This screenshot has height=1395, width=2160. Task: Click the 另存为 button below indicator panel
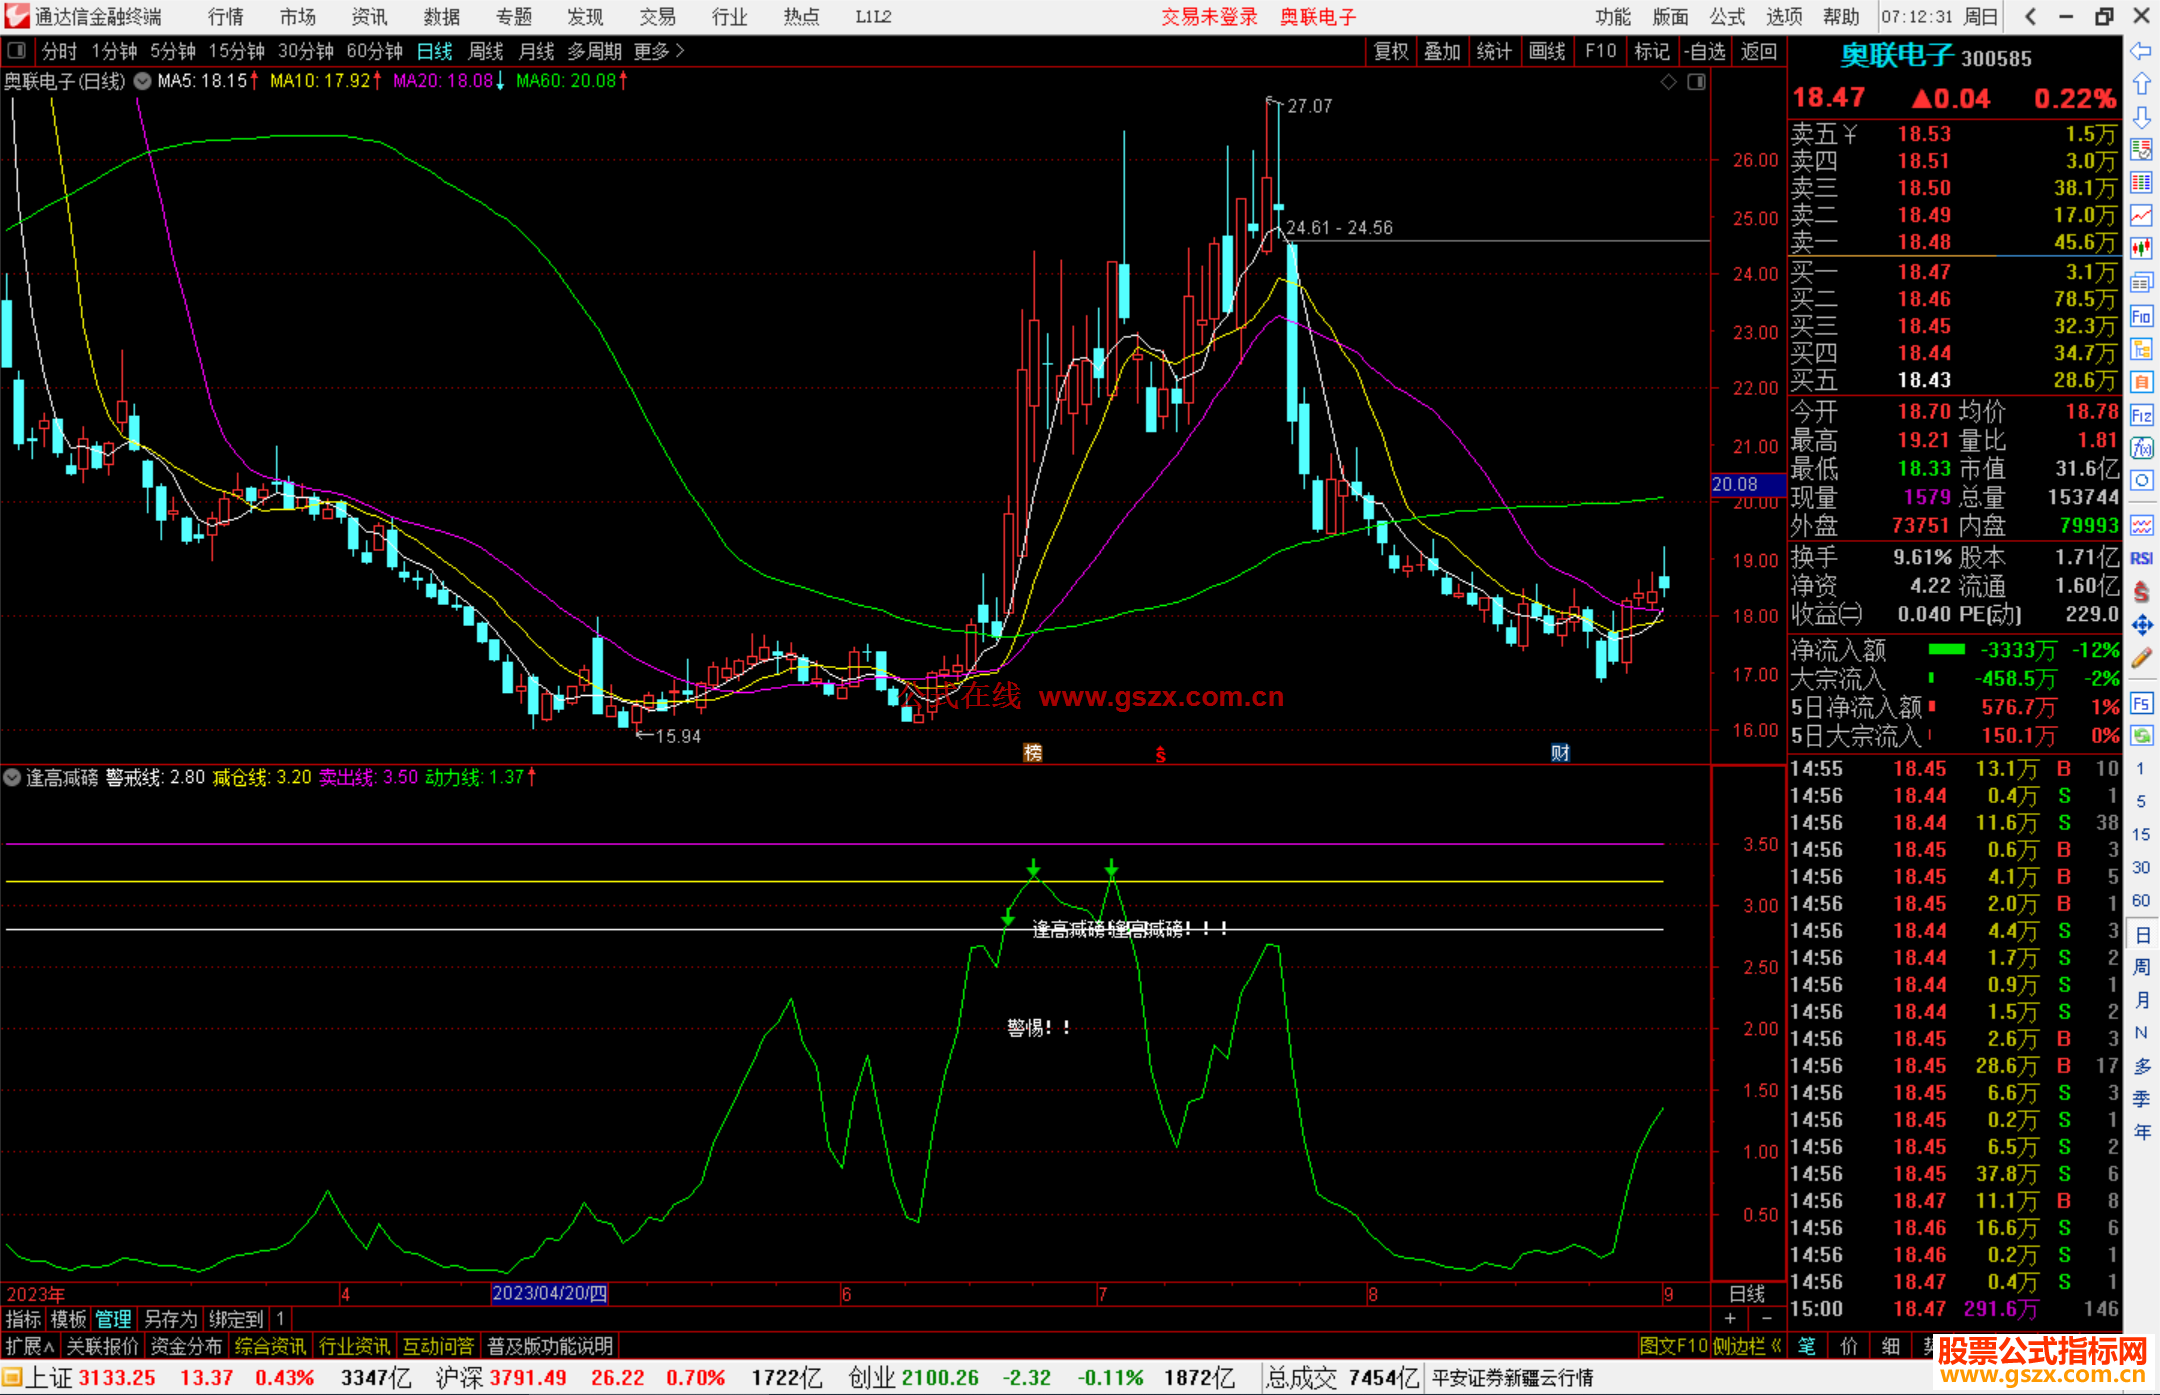170,1319
